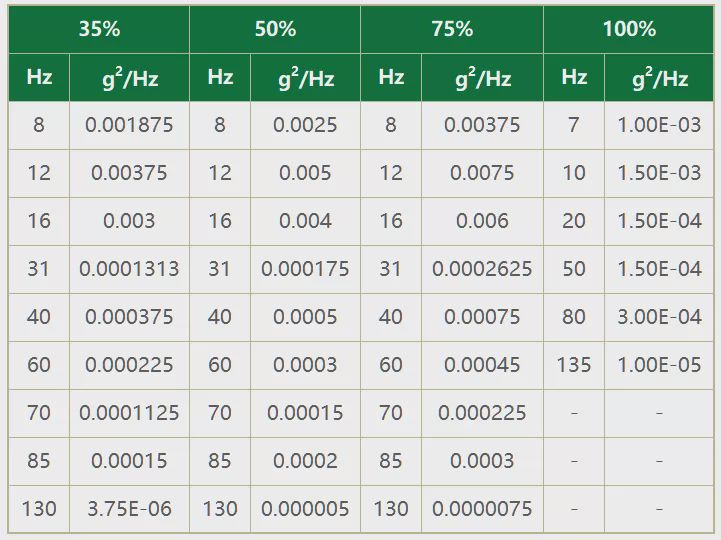Screen dimensions: 721x540
Task: Click the 135 Hz cell under 100%
Action: [x=574, y=365]
